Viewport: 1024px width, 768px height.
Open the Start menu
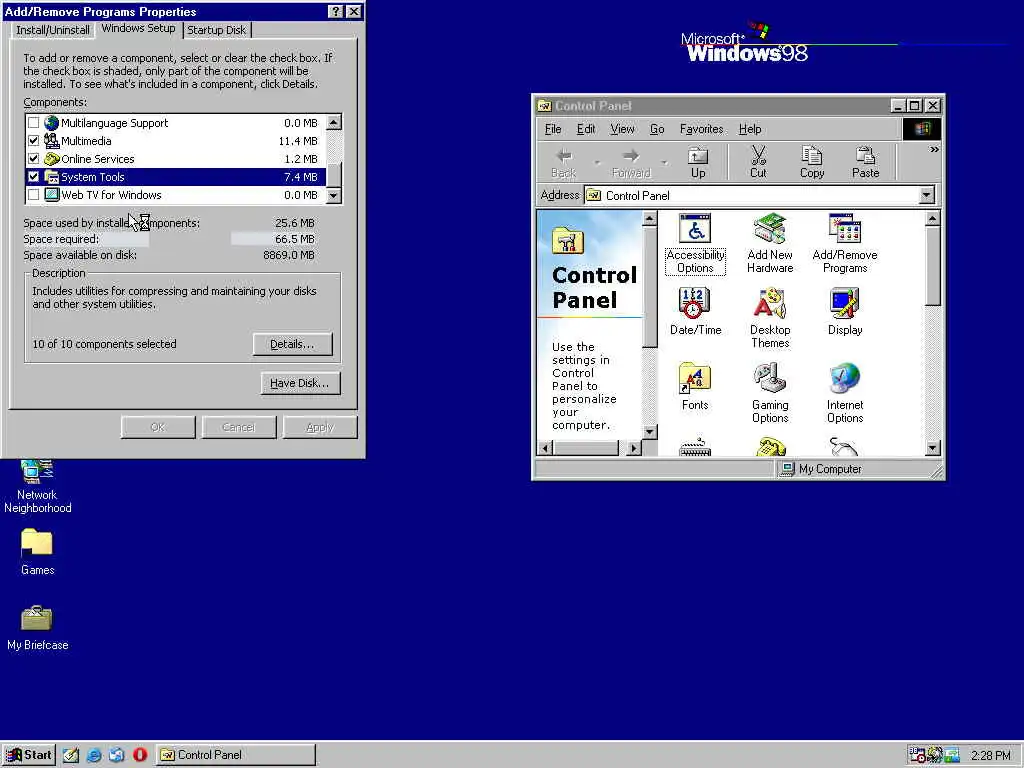click(x=29, y=755)
